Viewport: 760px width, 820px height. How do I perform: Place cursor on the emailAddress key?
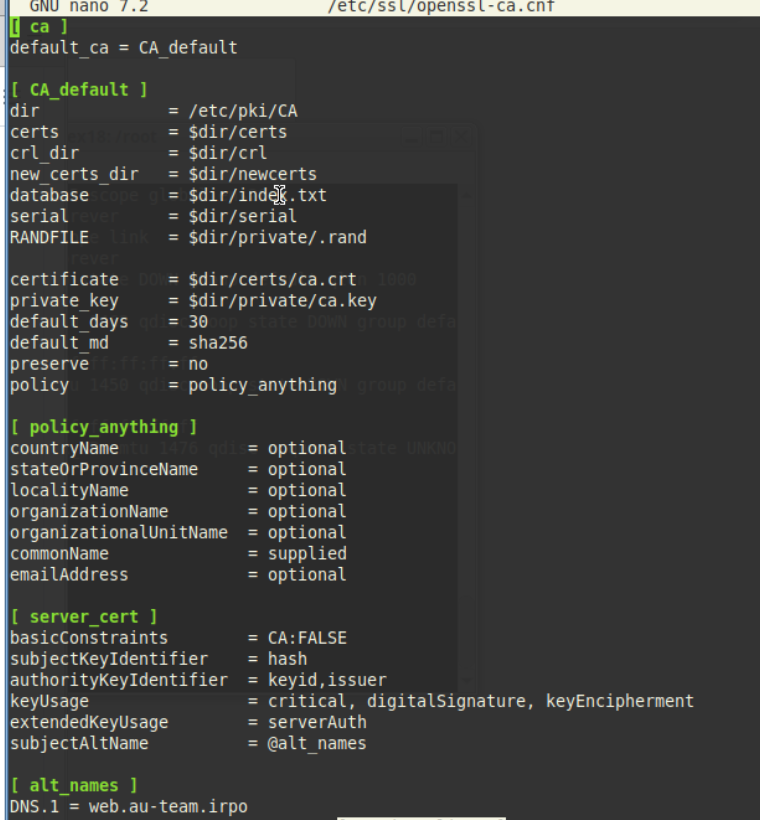coord(69,574)
